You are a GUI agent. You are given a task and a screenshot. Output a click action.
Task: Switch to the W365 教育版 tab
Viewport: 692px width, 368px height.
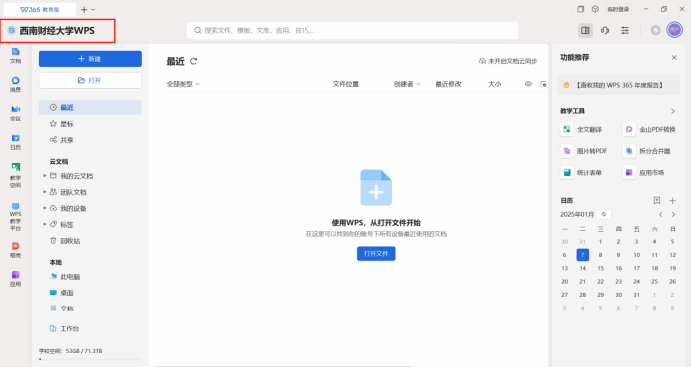click(x=40, y=9)
